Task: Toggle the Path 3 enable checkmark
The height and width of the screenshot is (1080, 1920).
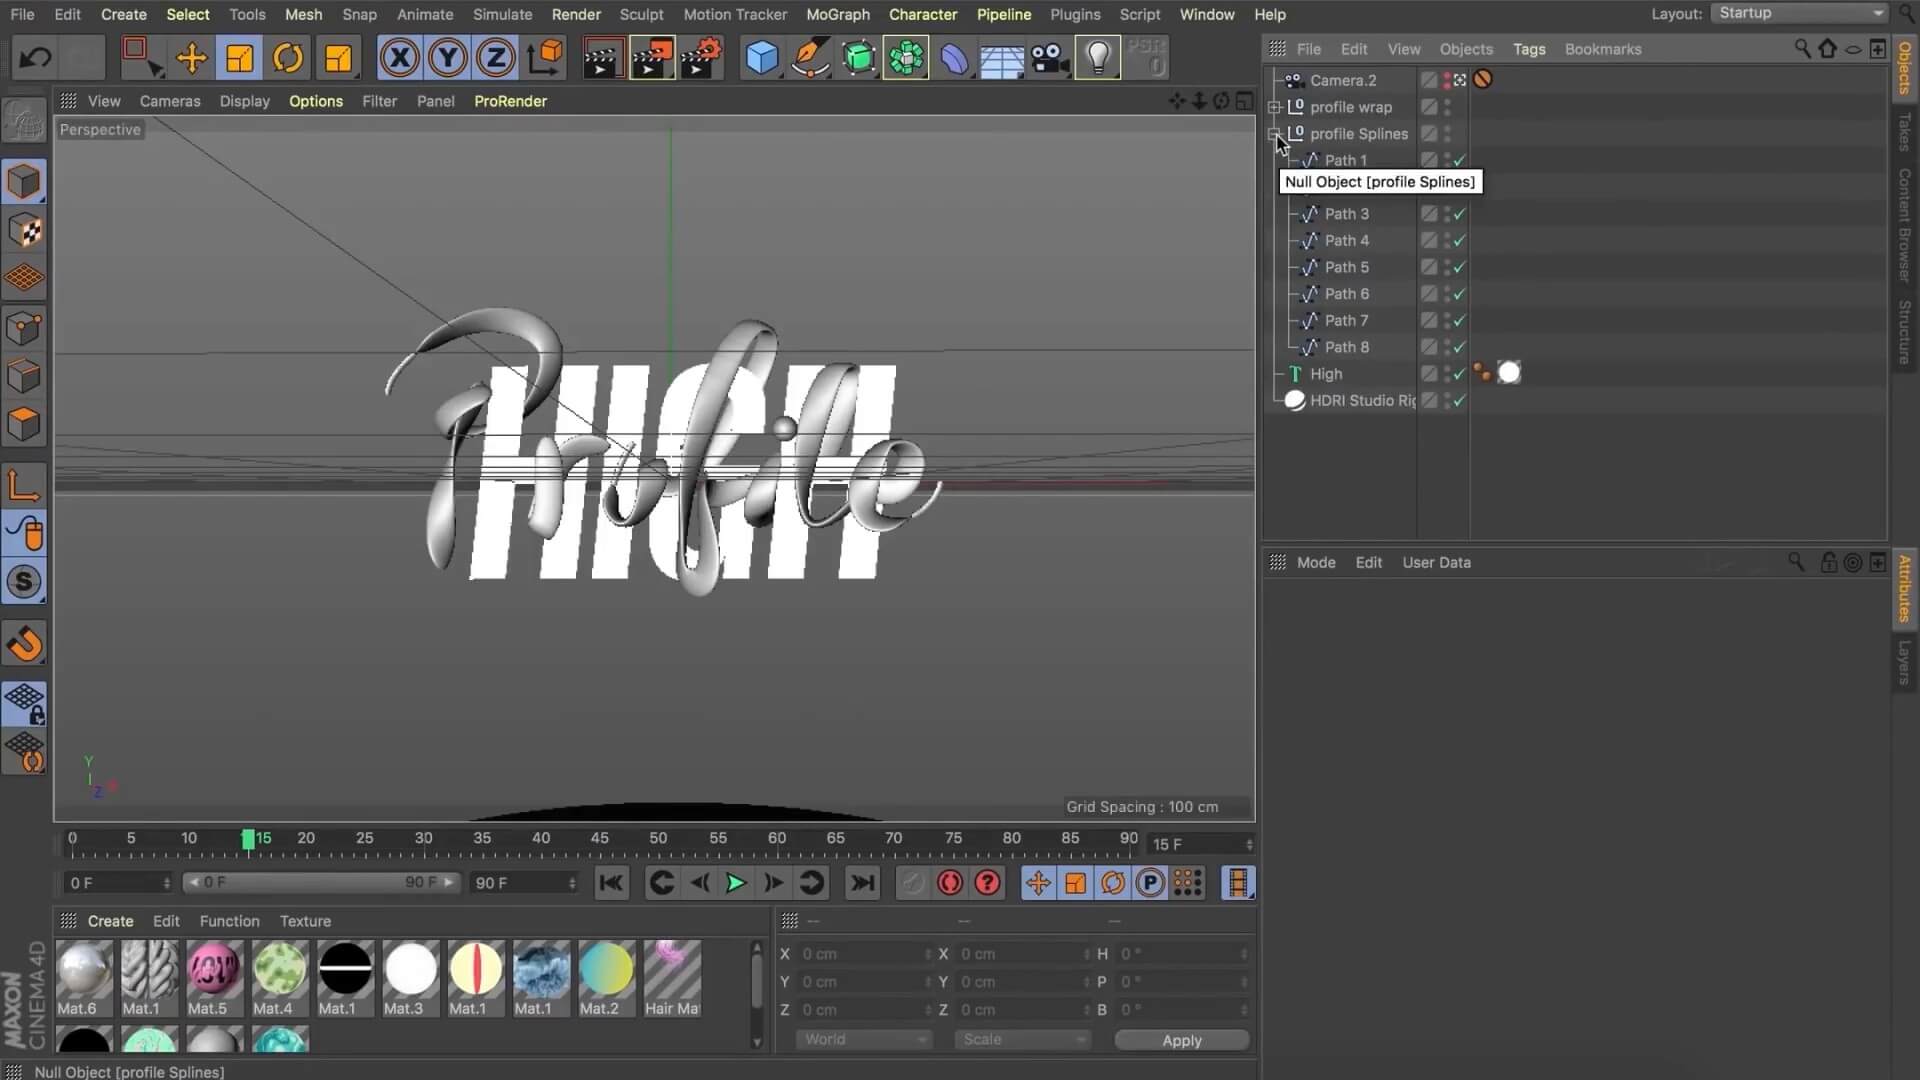Action: coord(1460,214)
